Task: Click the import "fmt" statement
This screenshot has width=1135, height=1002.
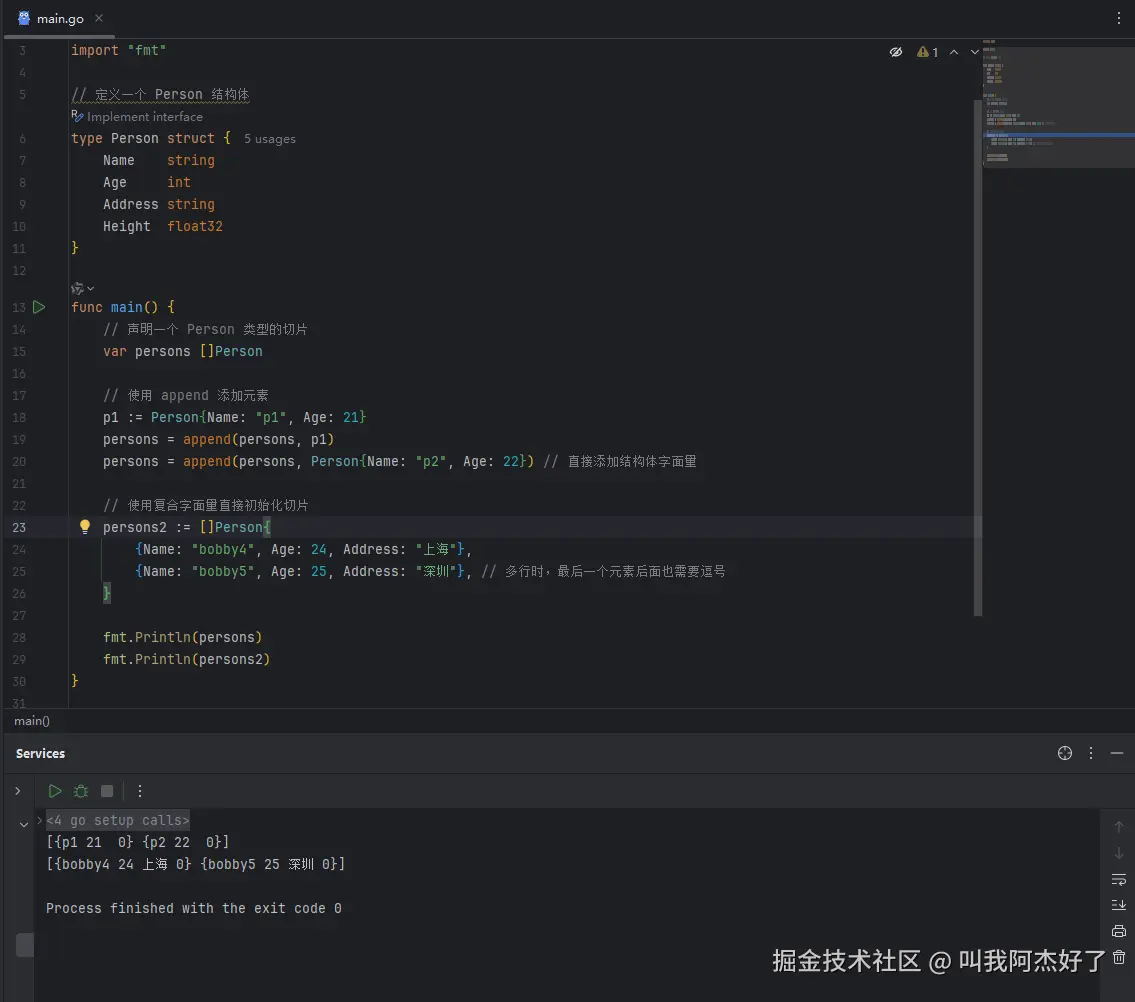Action: coord(118,50)
